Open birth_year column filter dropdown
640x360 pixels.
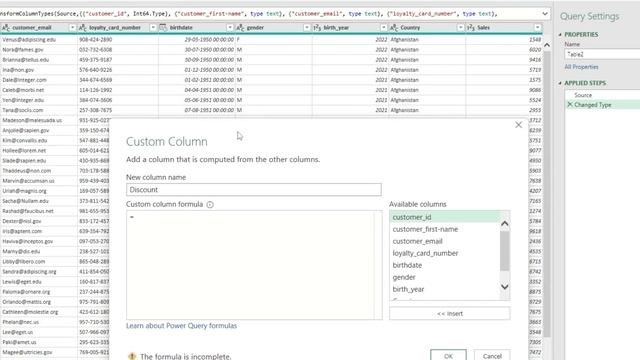click(x=383, y=28)
